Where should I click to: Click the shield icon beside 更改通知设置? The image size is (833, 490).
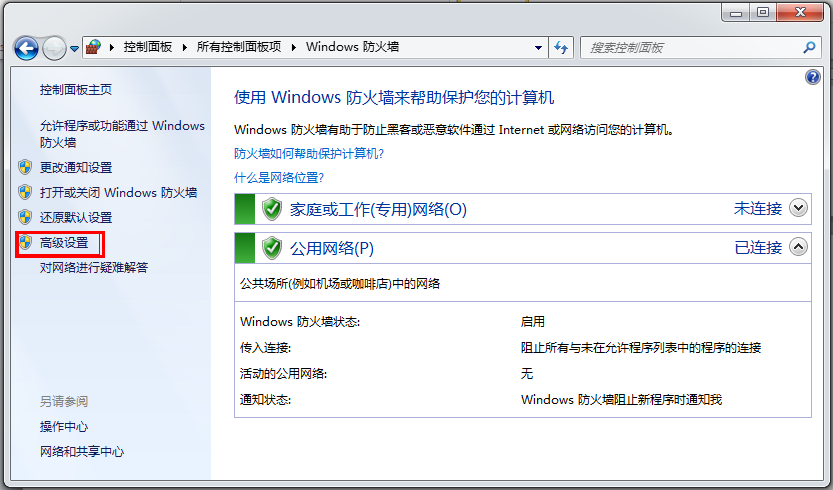[x=25, y=167]
